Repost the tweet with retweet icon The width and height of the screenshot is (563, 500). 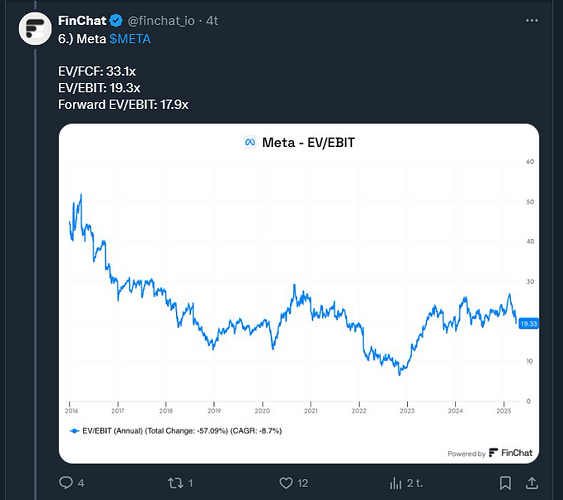tap(176, 483)
